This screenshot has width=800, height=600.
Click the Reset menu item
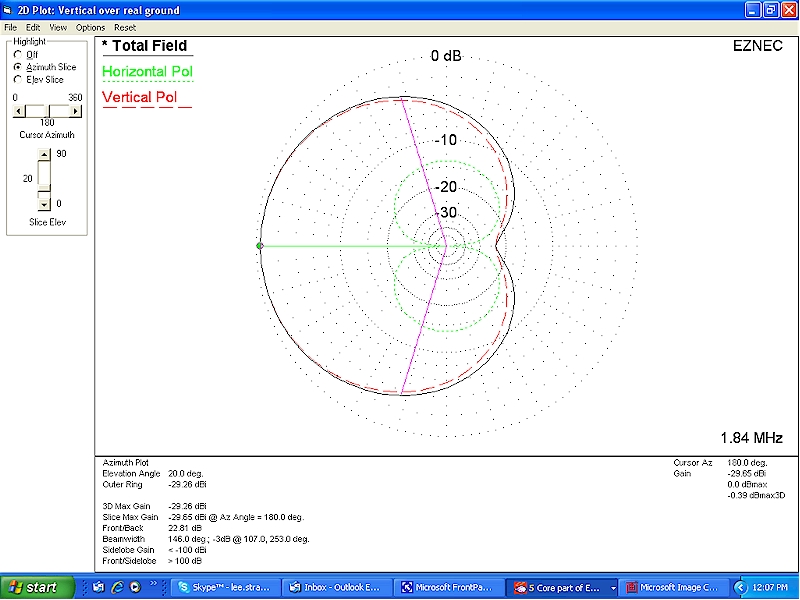point(125,27)
